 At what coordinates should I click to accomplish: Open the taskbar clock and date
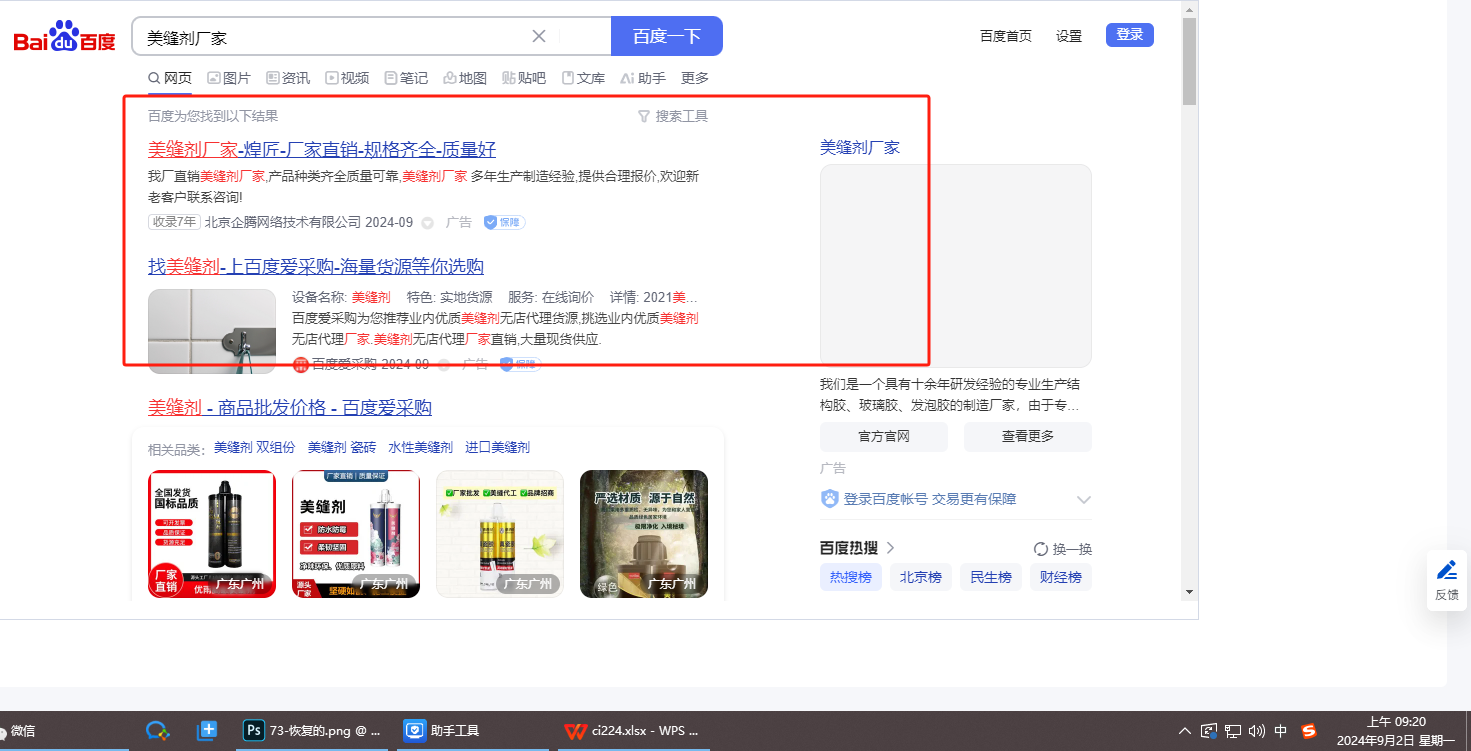click(1395, 731)
